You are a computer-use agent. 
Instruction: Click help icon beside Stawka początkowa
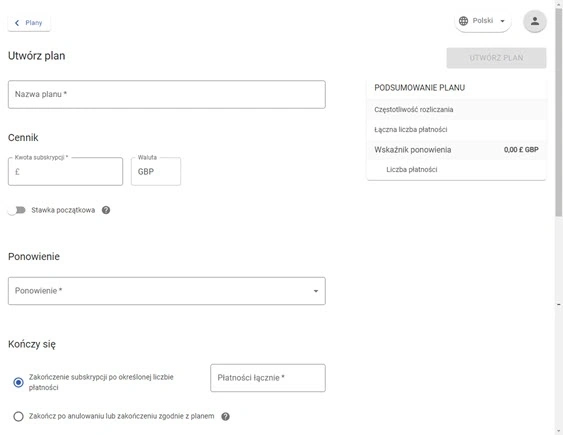tap(106, 210)
